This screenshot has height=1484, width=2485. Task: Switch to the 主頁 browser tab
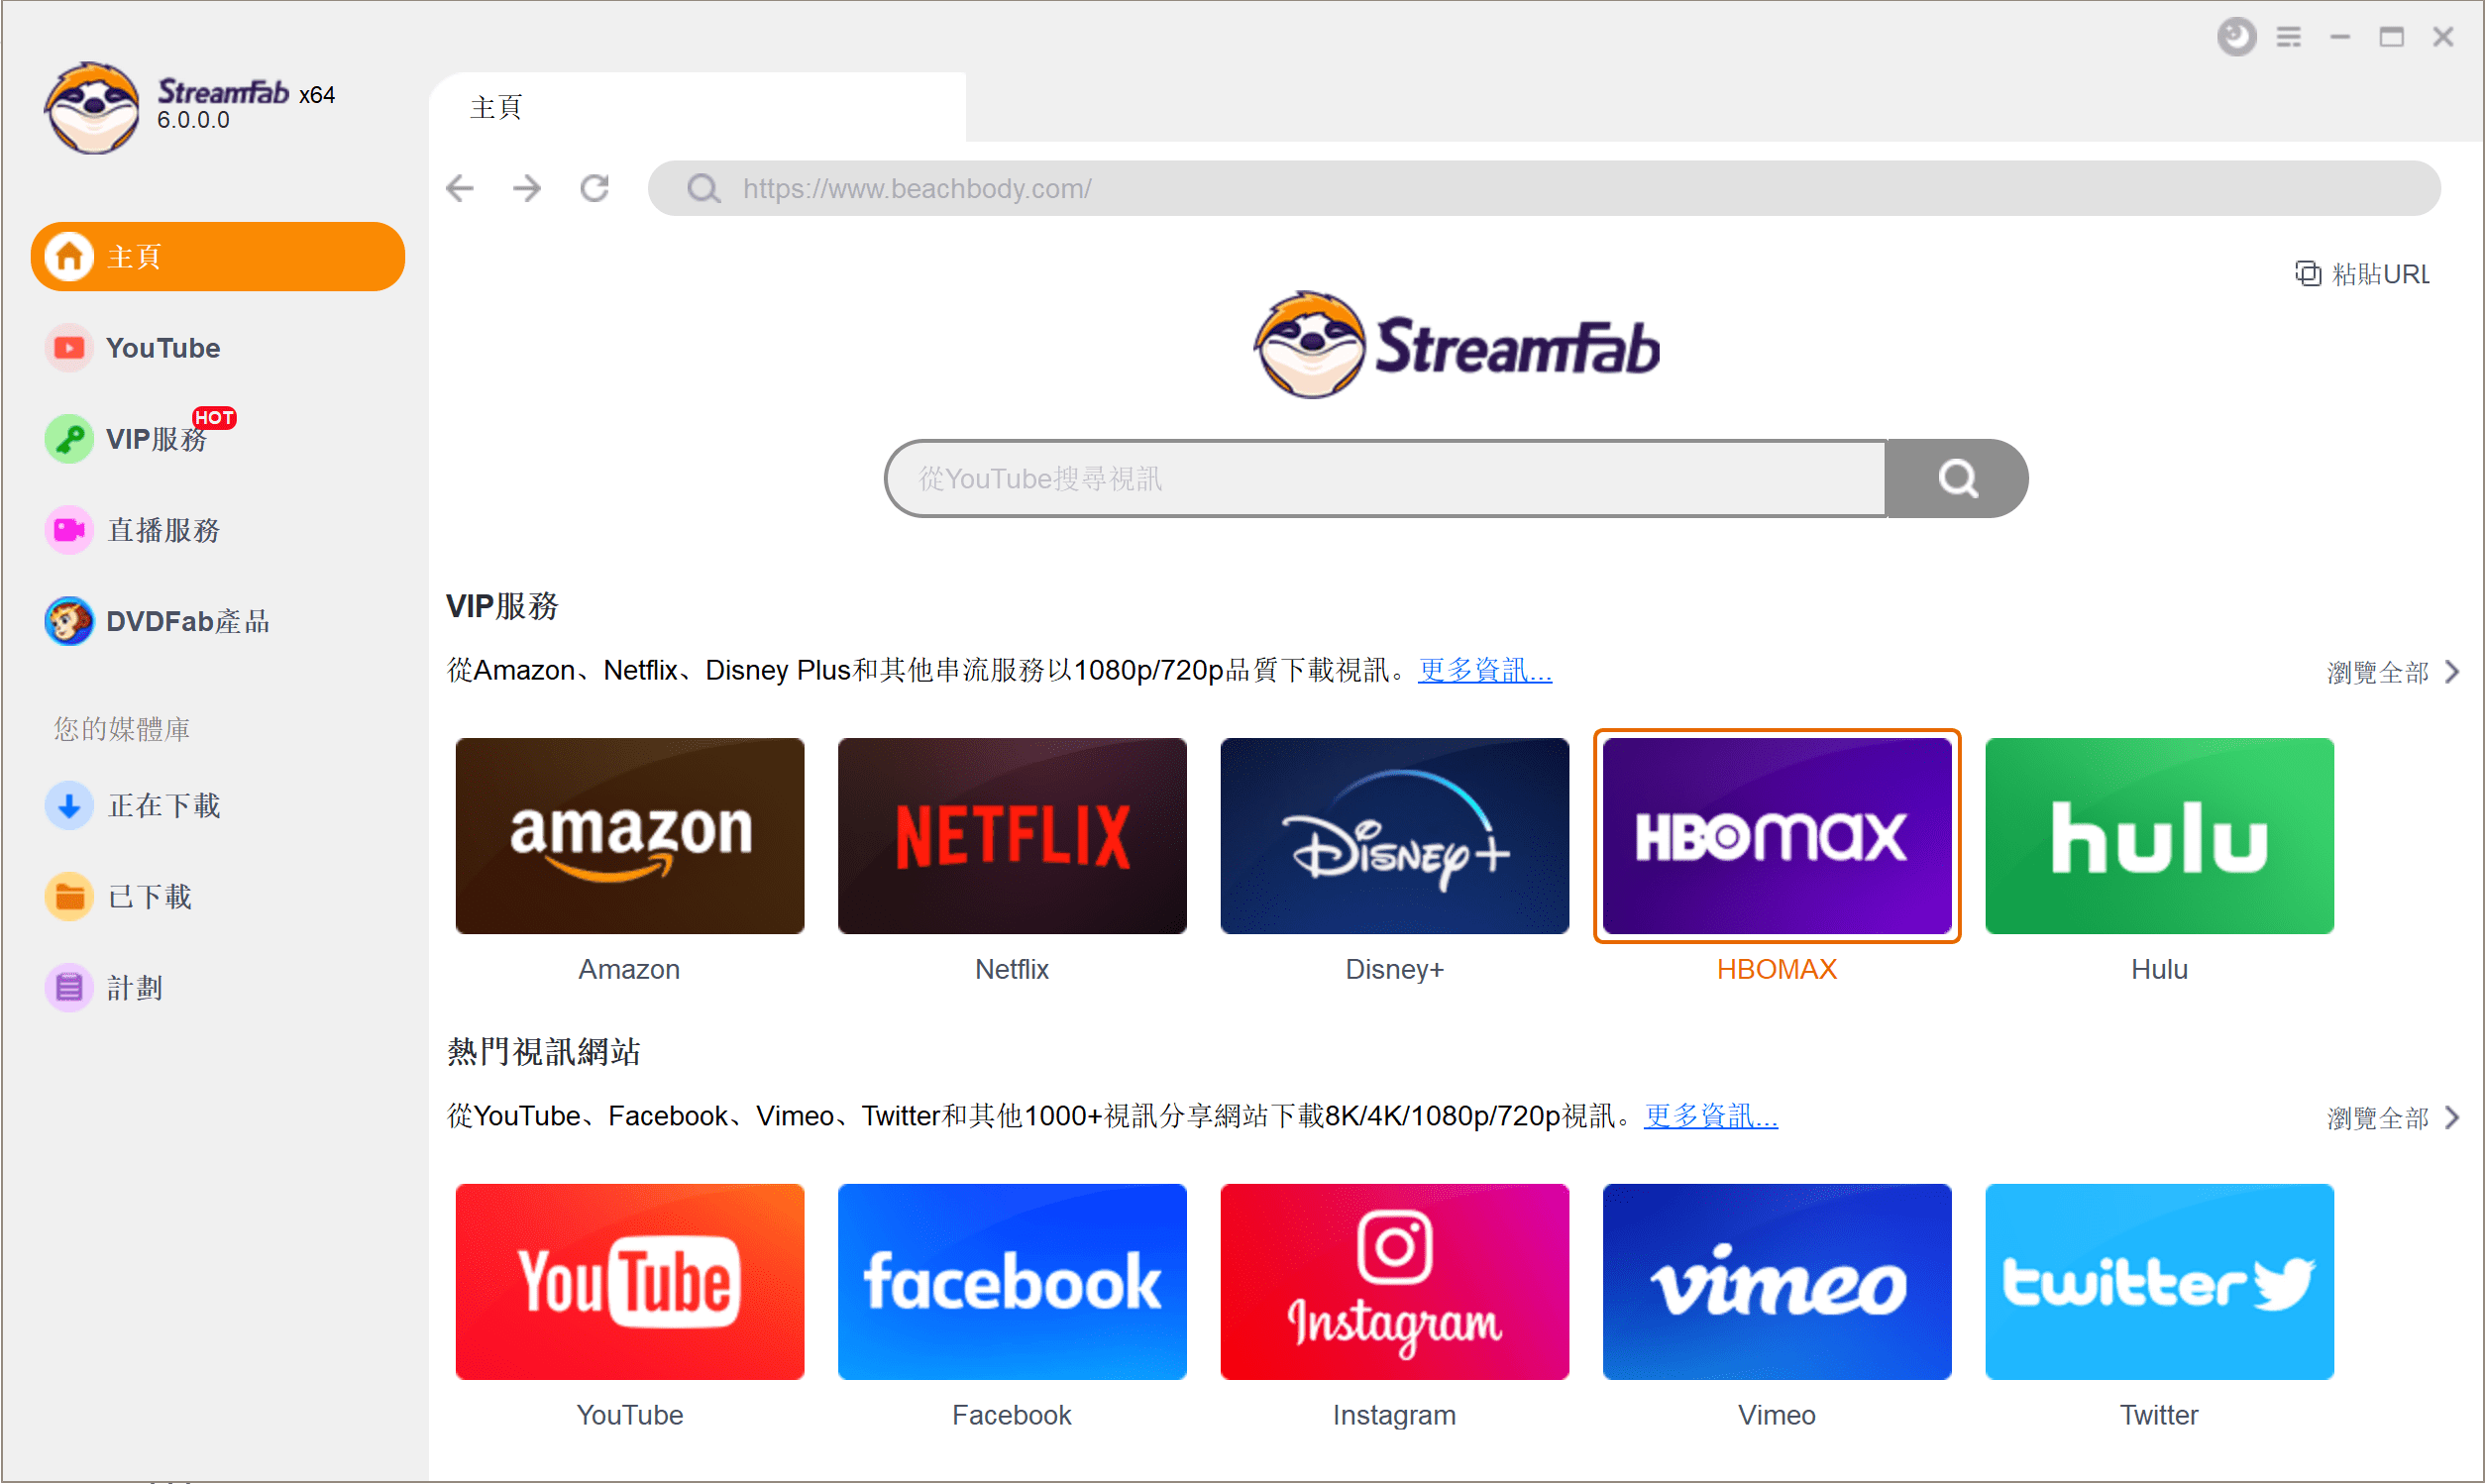pos(698,107)
